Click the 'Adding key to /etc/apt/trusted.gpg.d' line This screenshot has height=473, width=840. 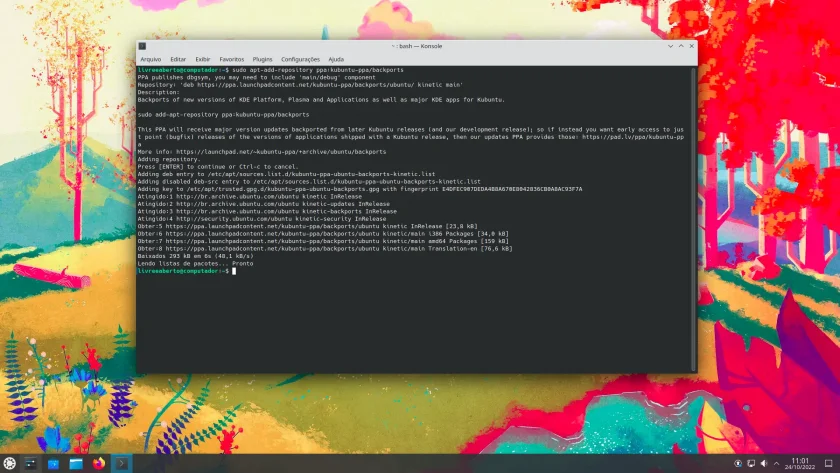point(360,189)
